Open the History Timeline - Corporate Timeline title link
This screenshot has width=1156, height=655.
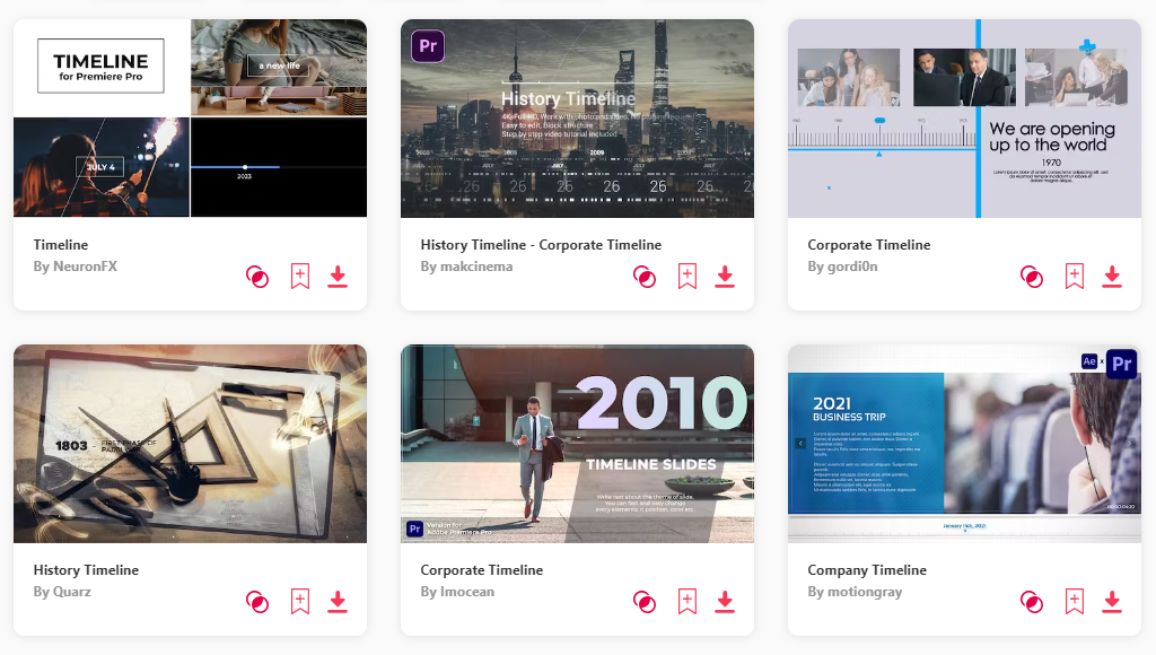[x=540, y=244]
